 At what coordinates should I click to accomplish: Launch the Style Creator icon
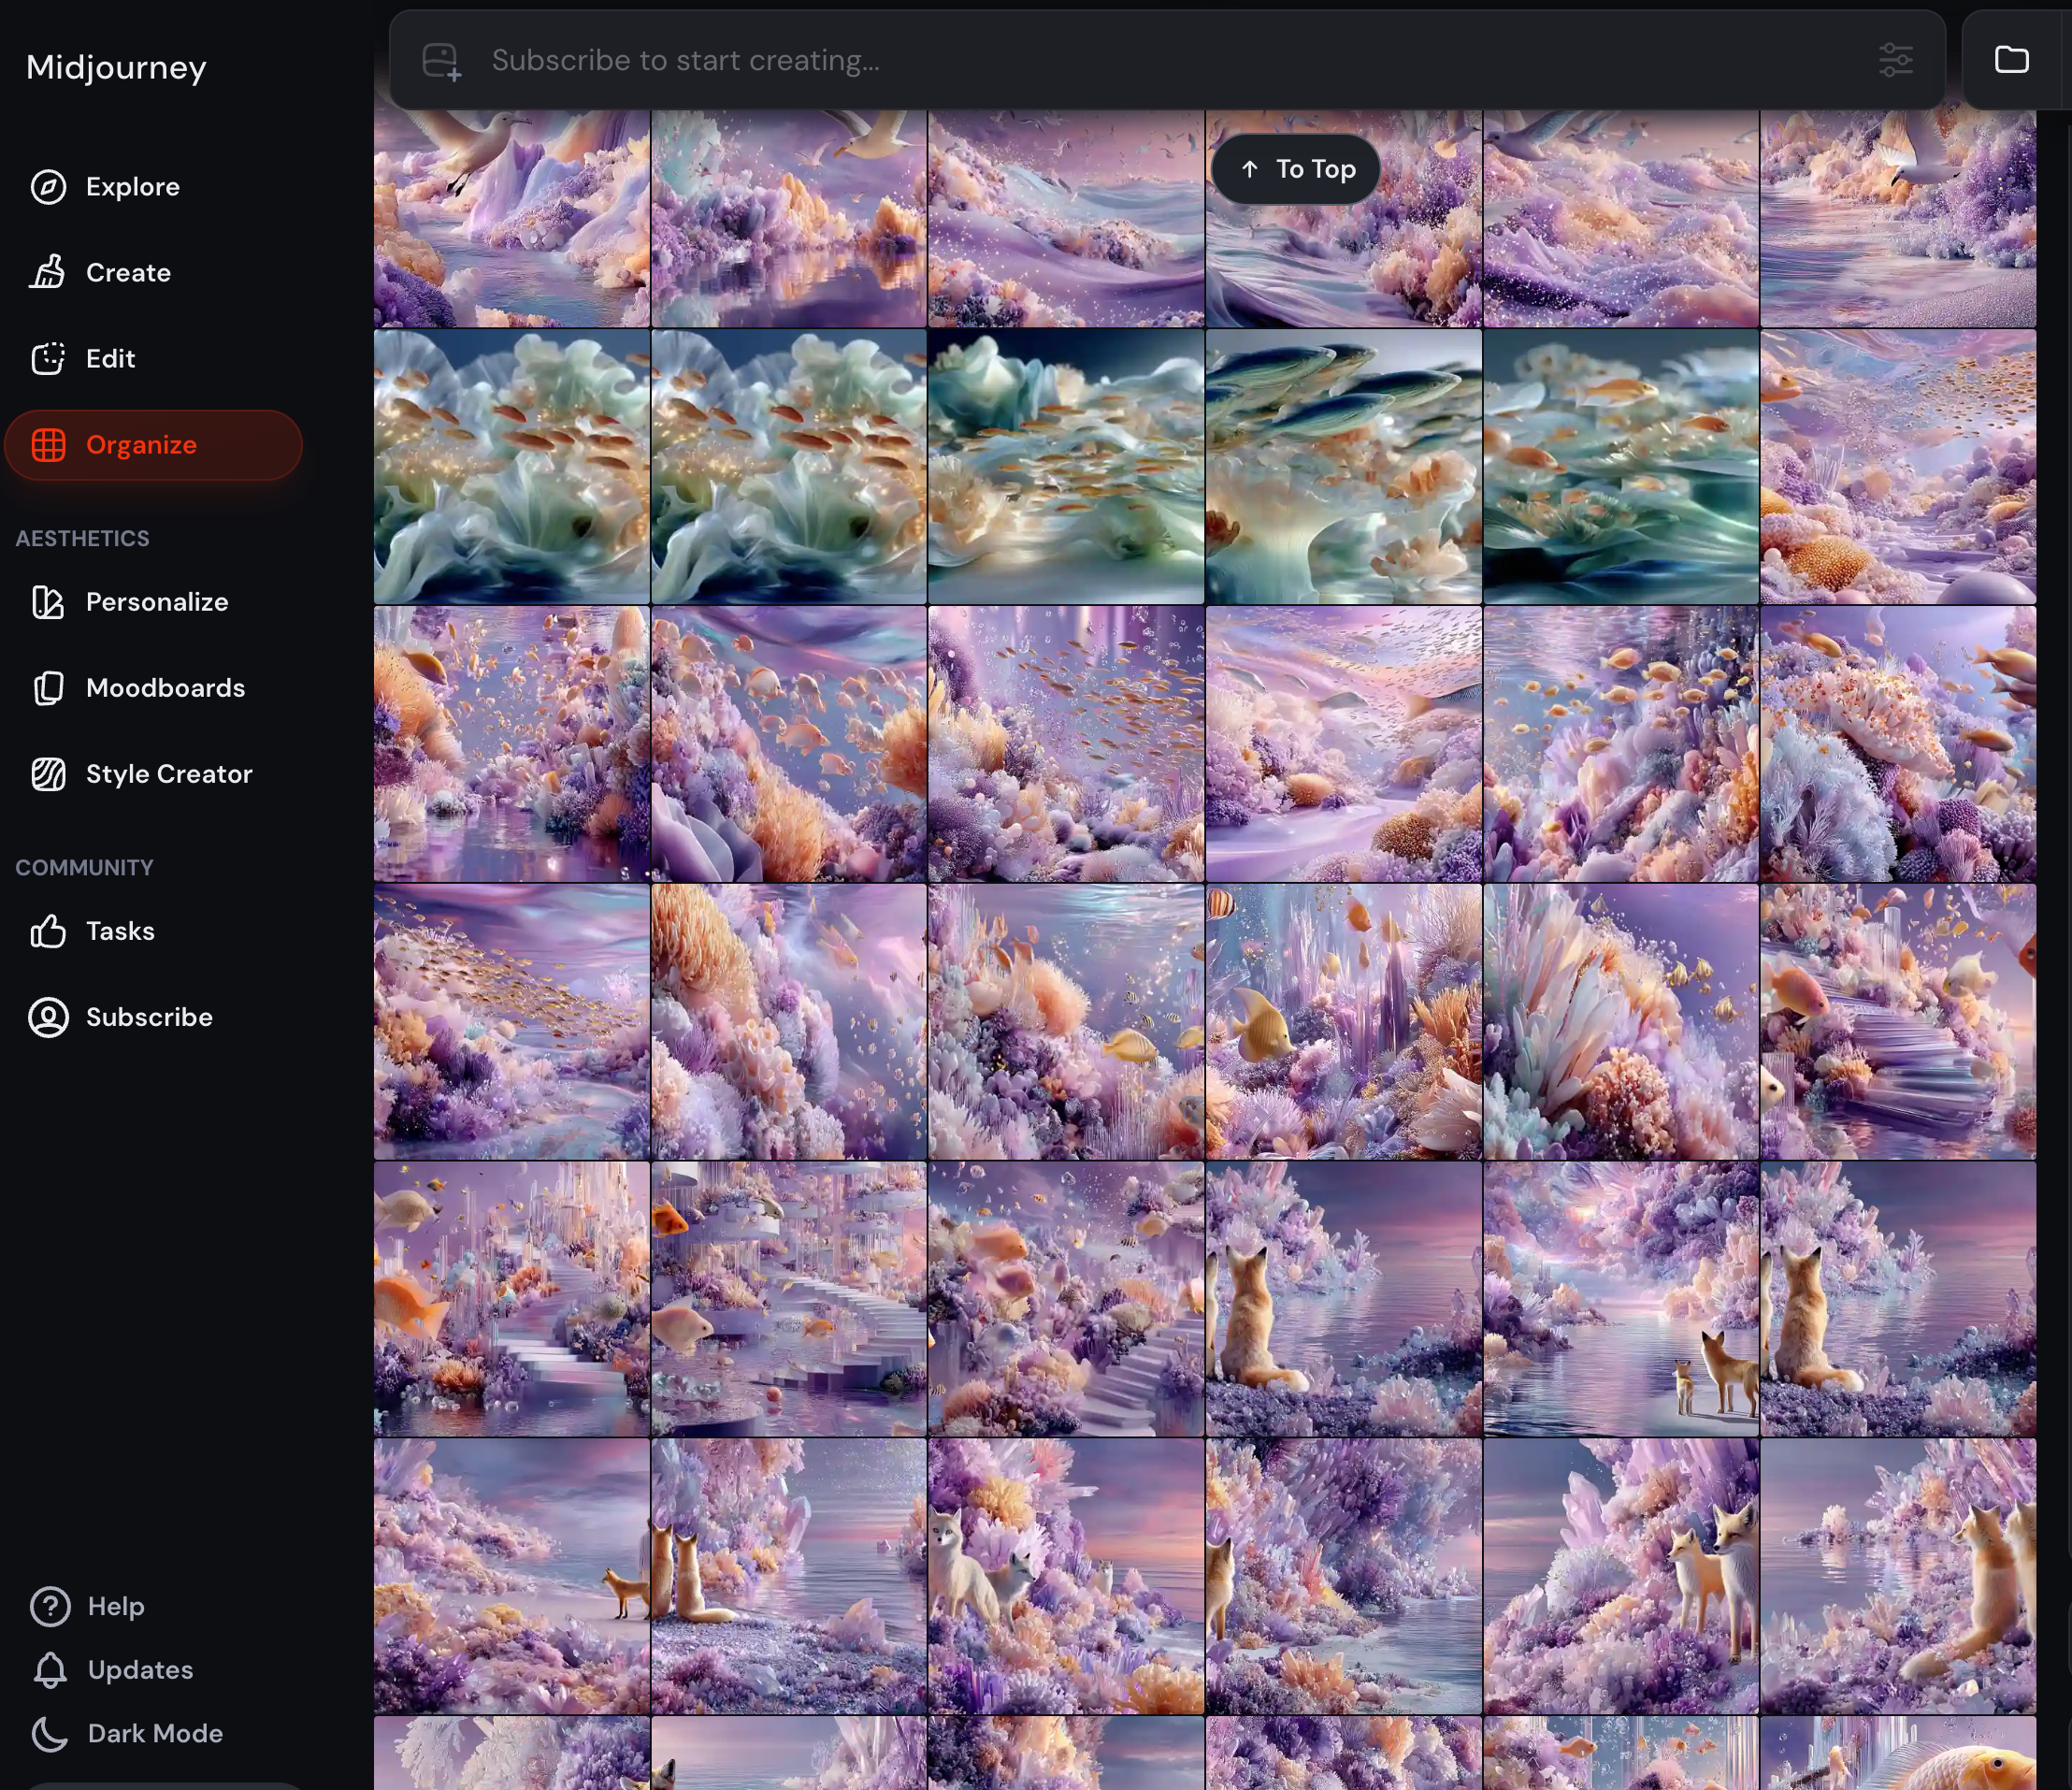(x=48, y=774)
